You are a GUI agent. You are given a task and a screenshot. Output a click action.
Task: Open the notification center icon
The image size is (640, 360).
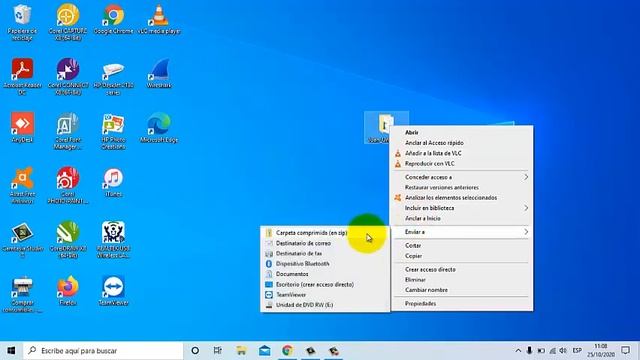(626, 351)
